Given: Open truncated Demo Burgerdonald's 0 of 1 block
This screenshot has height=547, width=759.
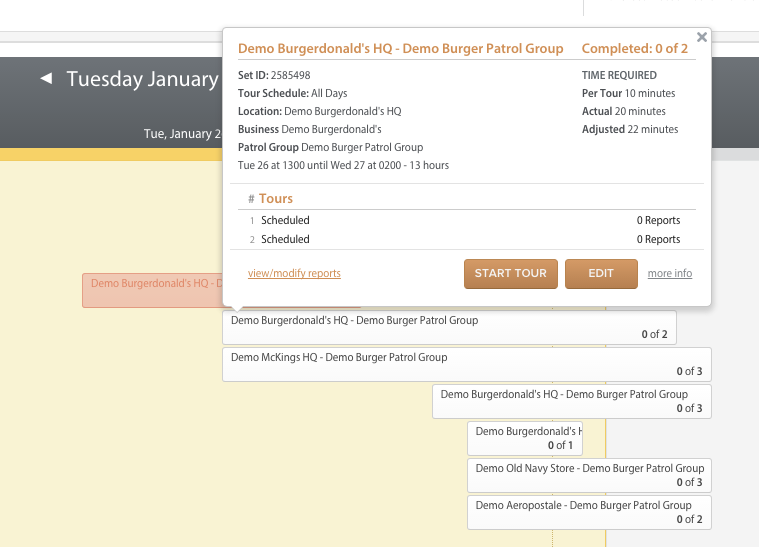Looking at the screenshot, I should coord(525,438).
